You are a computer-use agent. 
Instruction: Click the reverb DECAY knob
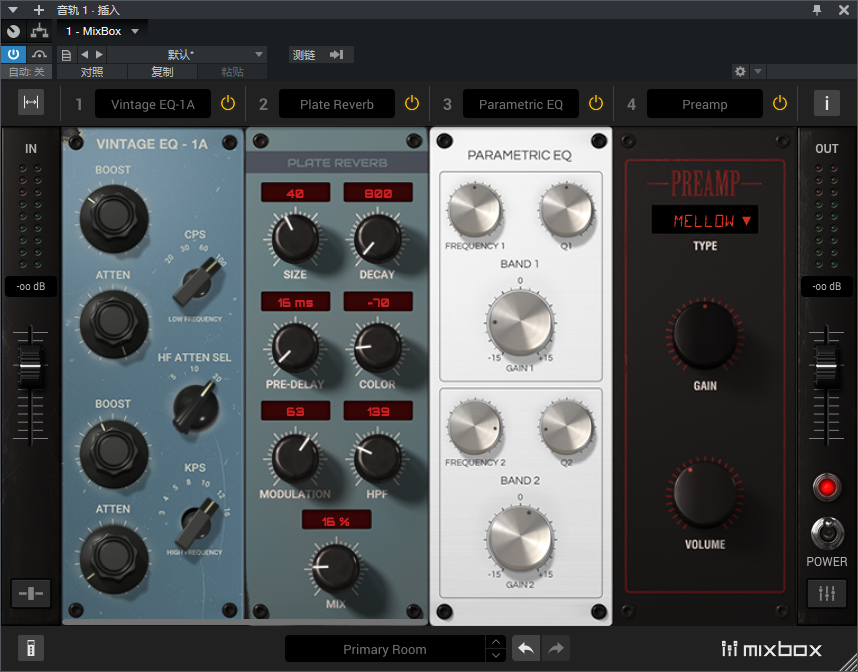[378, 239]
